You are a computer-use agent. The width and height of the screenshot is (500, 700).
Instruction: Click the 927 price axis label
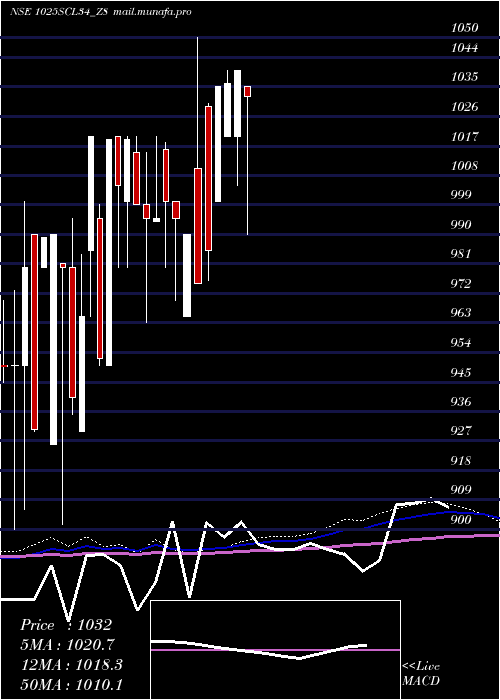(461, 431)
